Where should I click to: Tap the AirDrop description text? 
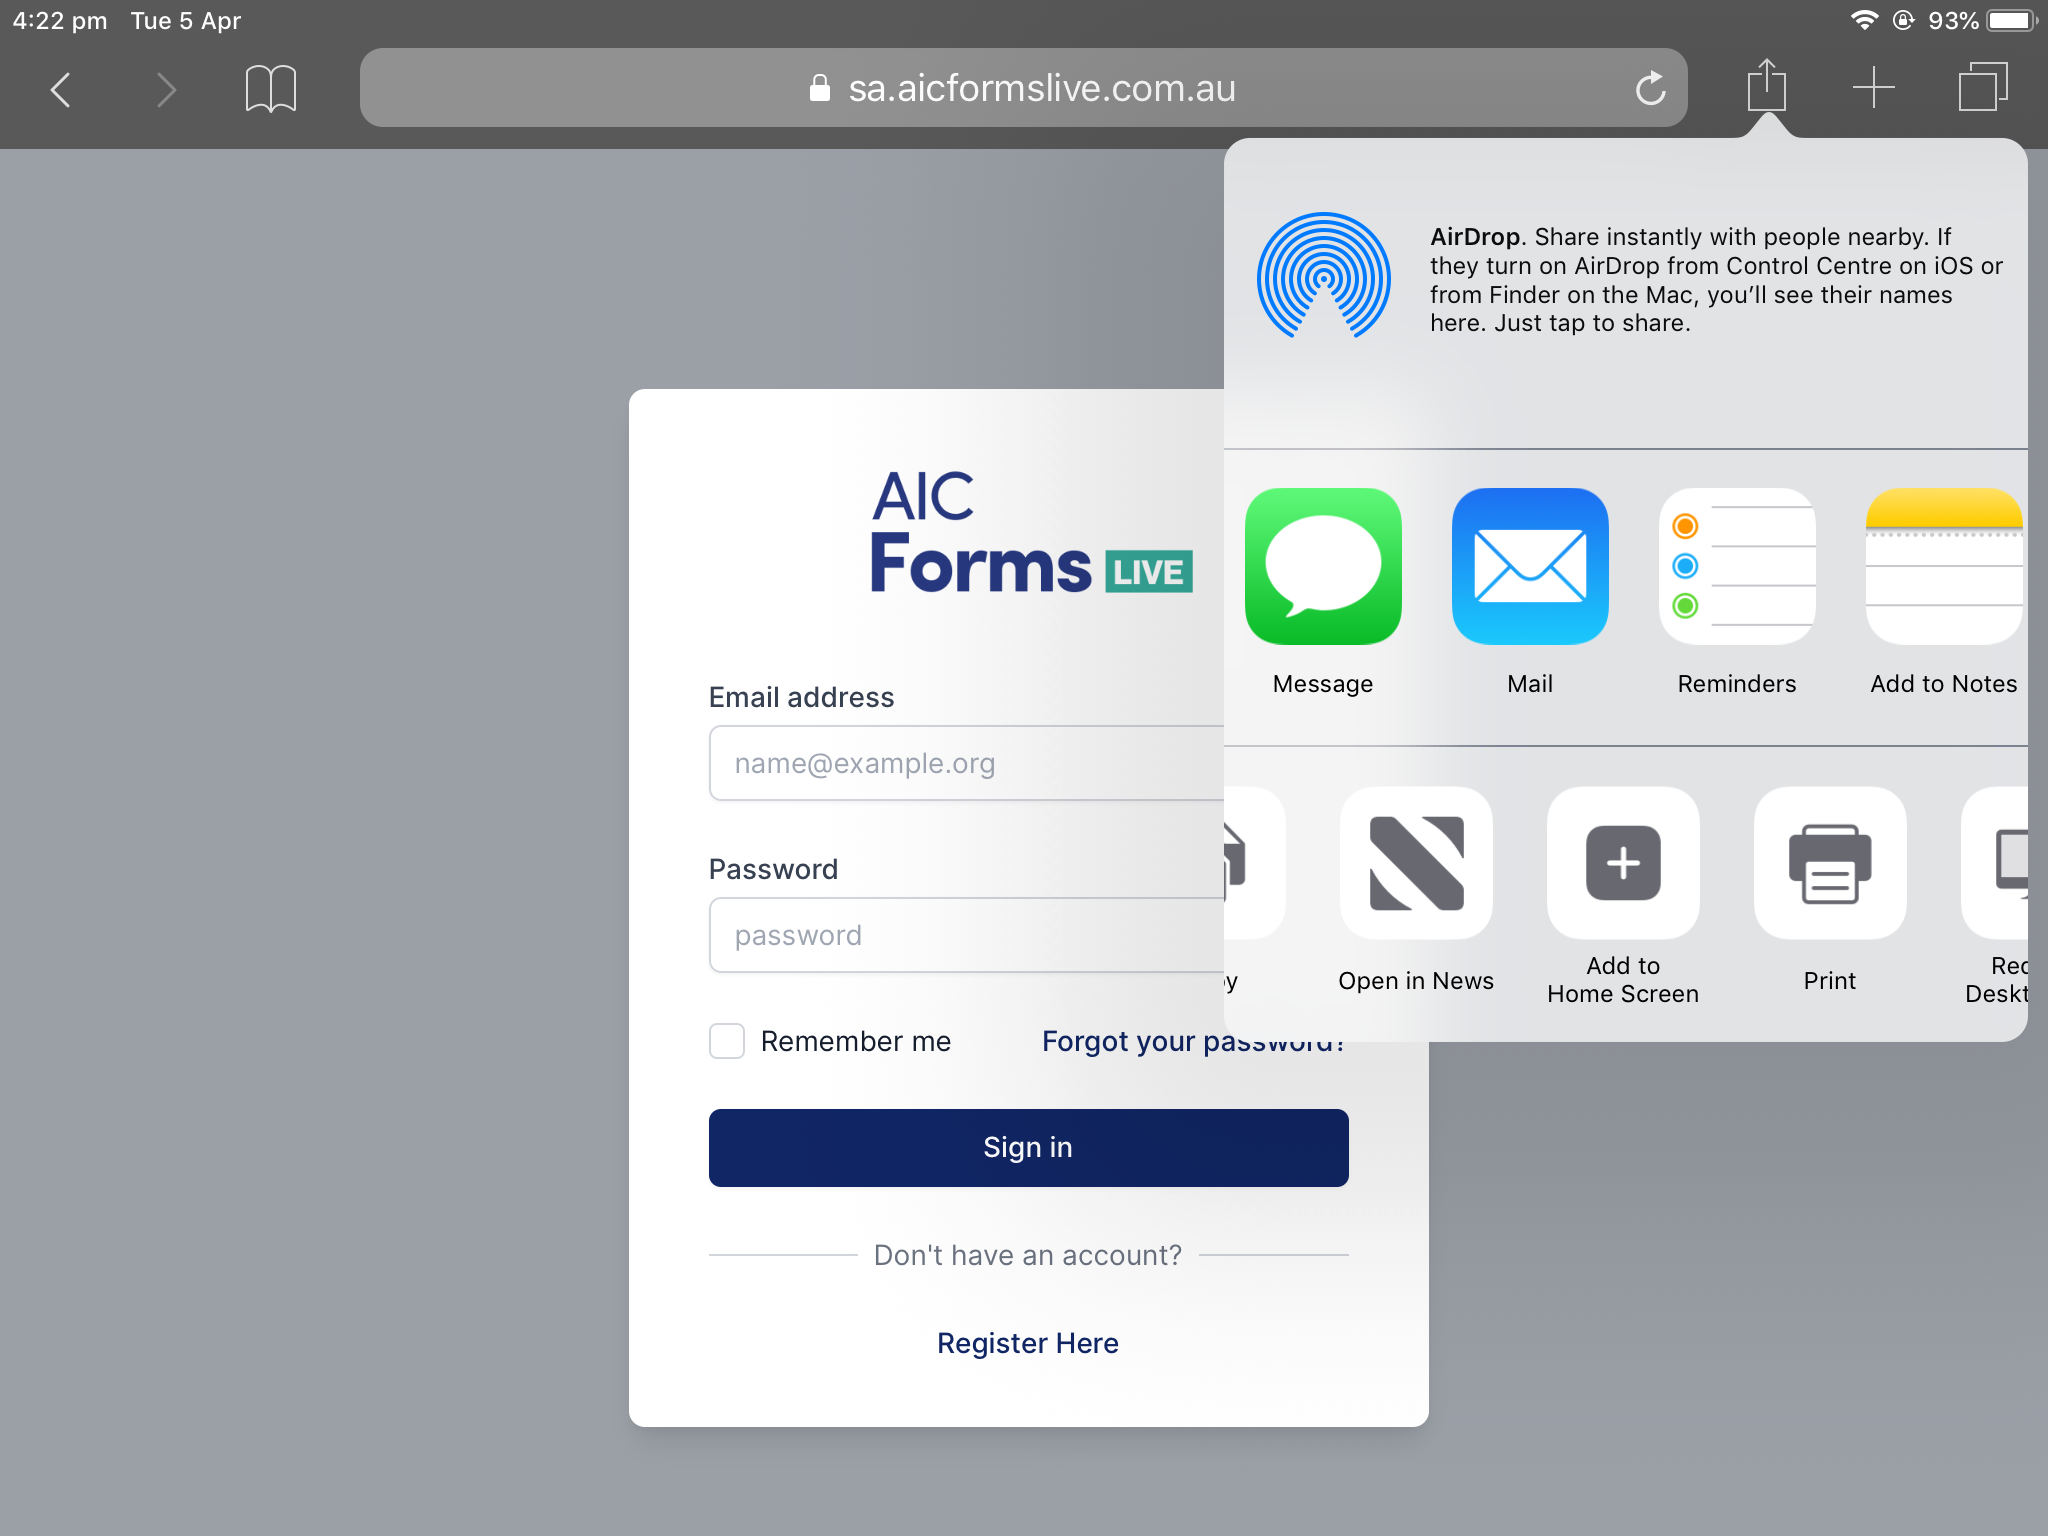tap(1716, 280)
